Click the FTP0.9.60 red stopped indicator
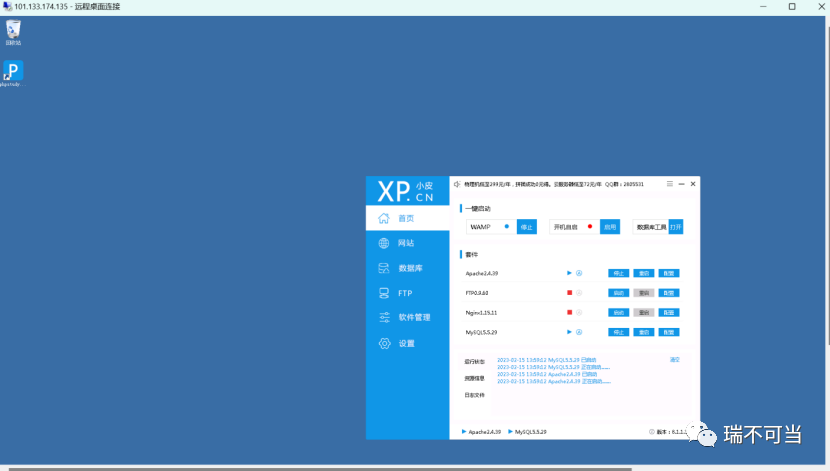830x471 pixels. coord(570,293)
